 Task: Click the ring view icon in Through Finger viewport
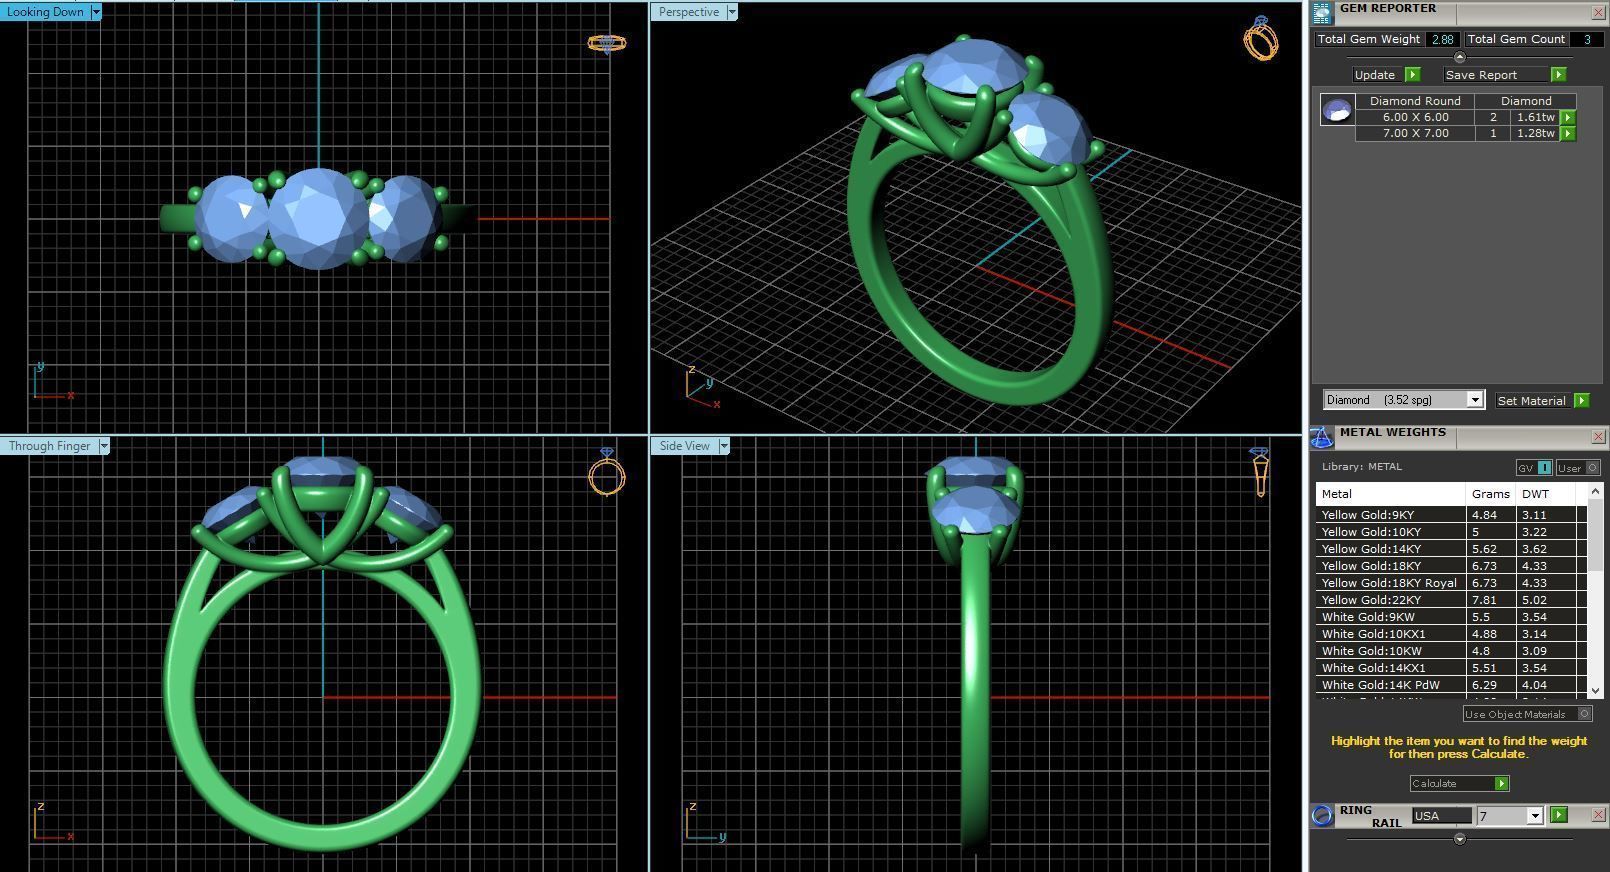click(606, 472)
